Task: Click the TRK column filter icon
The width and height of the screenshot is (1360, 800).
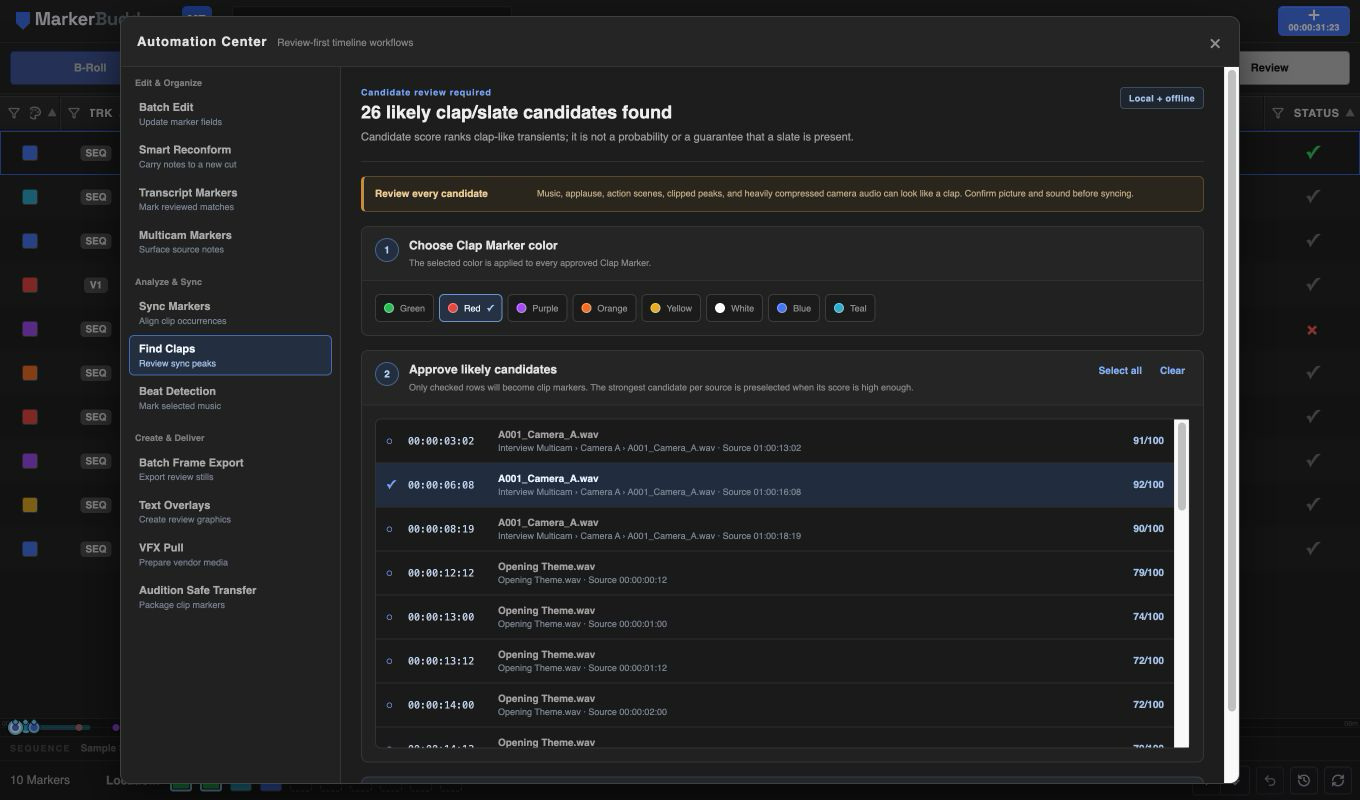Action: click(x=73, y=113)
